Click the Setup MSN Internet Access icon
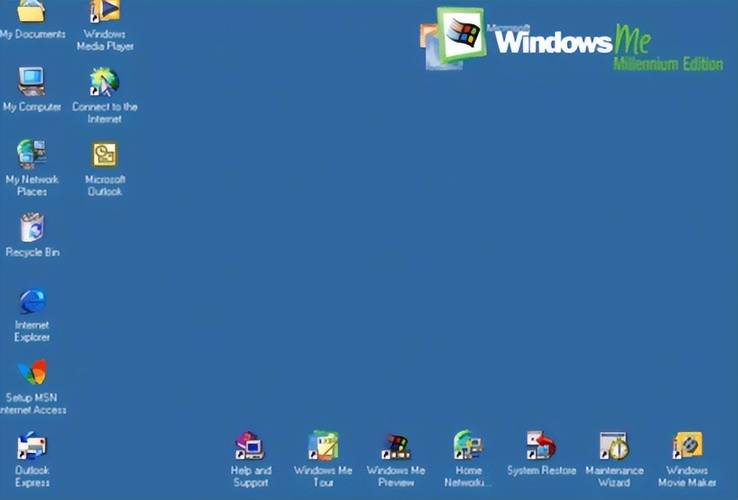 coord(32,372)
